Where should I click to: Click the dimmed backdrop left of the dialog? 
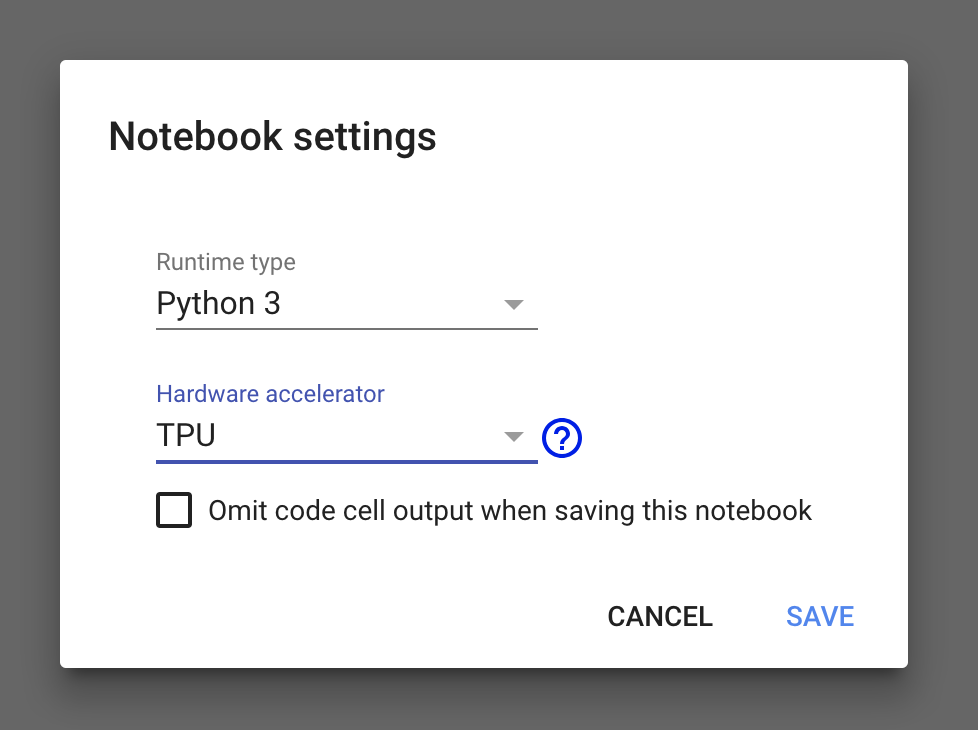[x=28, y=365]
